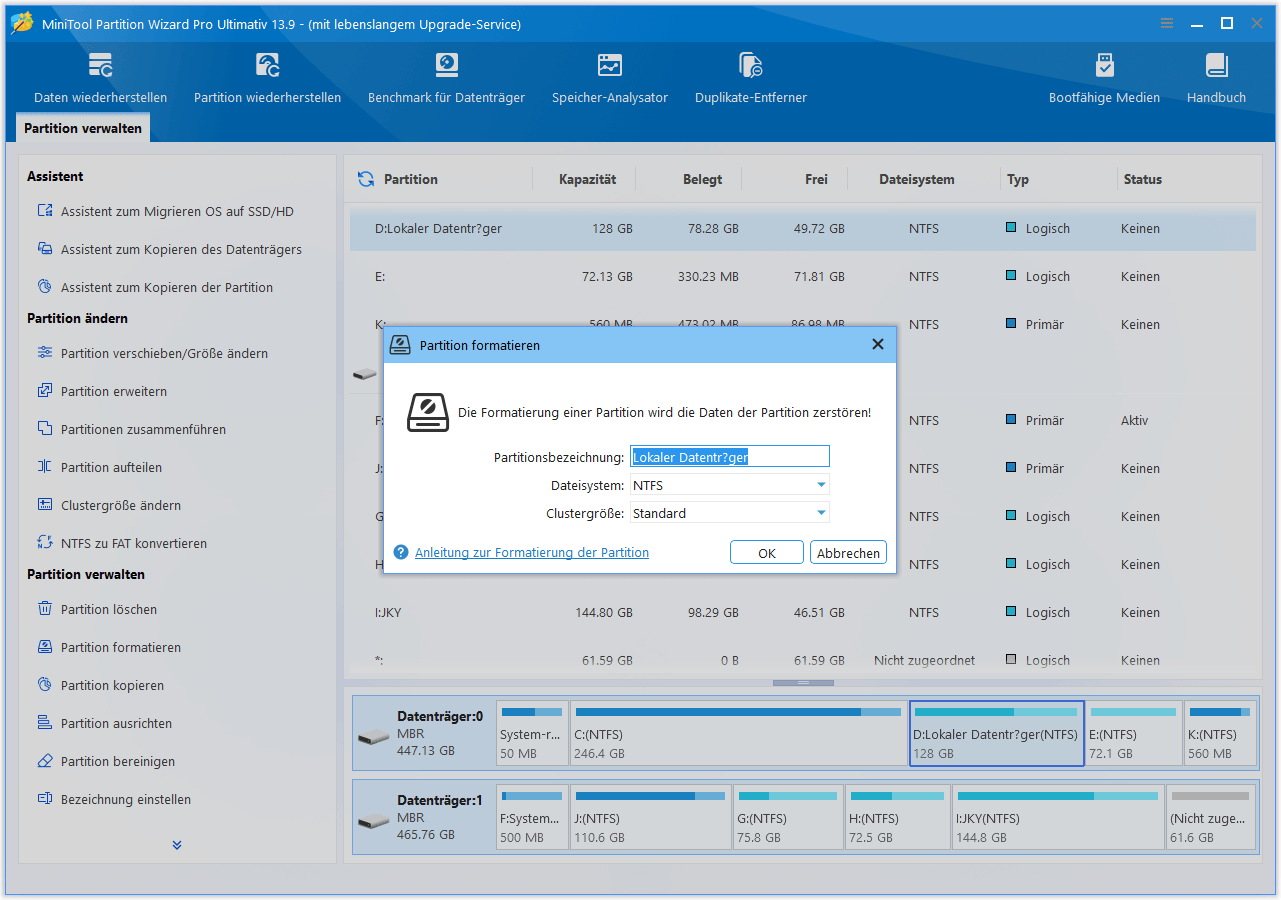Image resolution: width=1281 pixels, height=900 pixels.
Task: Launch the Partition wiederherstellen icon
Action: point(267,66)
